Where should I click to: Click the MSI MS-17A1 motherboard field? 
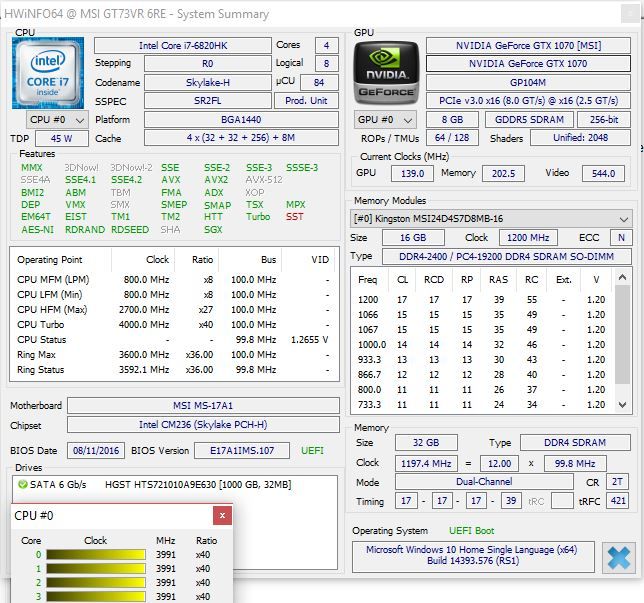(203, 405)
